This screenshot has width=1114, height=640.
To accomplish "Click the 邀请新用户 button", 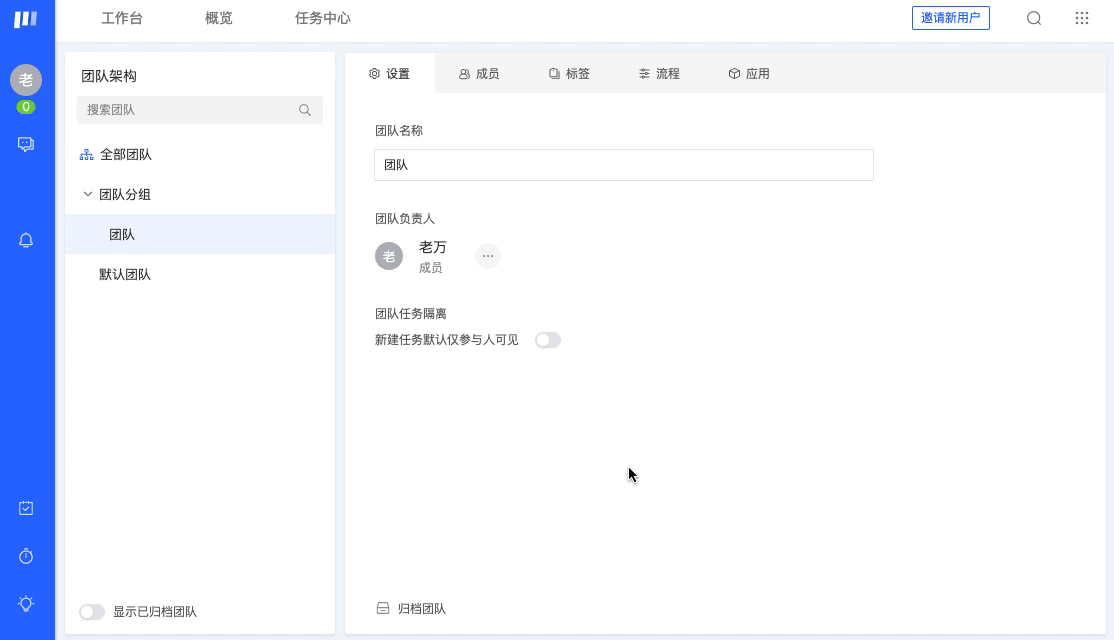I will click(951, 18).
